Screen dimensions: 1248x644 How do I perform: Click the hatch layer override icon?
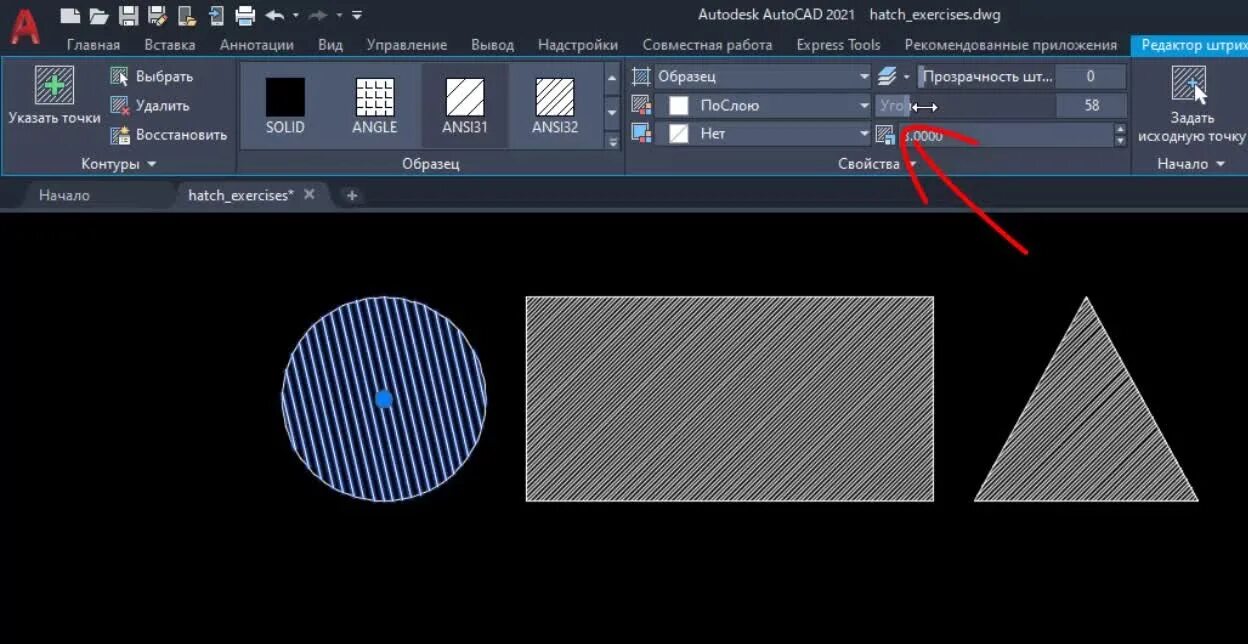887,77
